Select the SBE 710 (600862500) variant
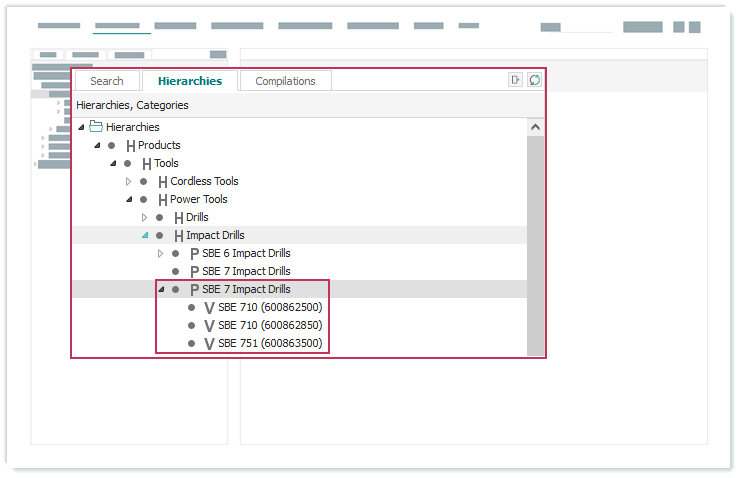740x478 pixels. pos(270,307)
